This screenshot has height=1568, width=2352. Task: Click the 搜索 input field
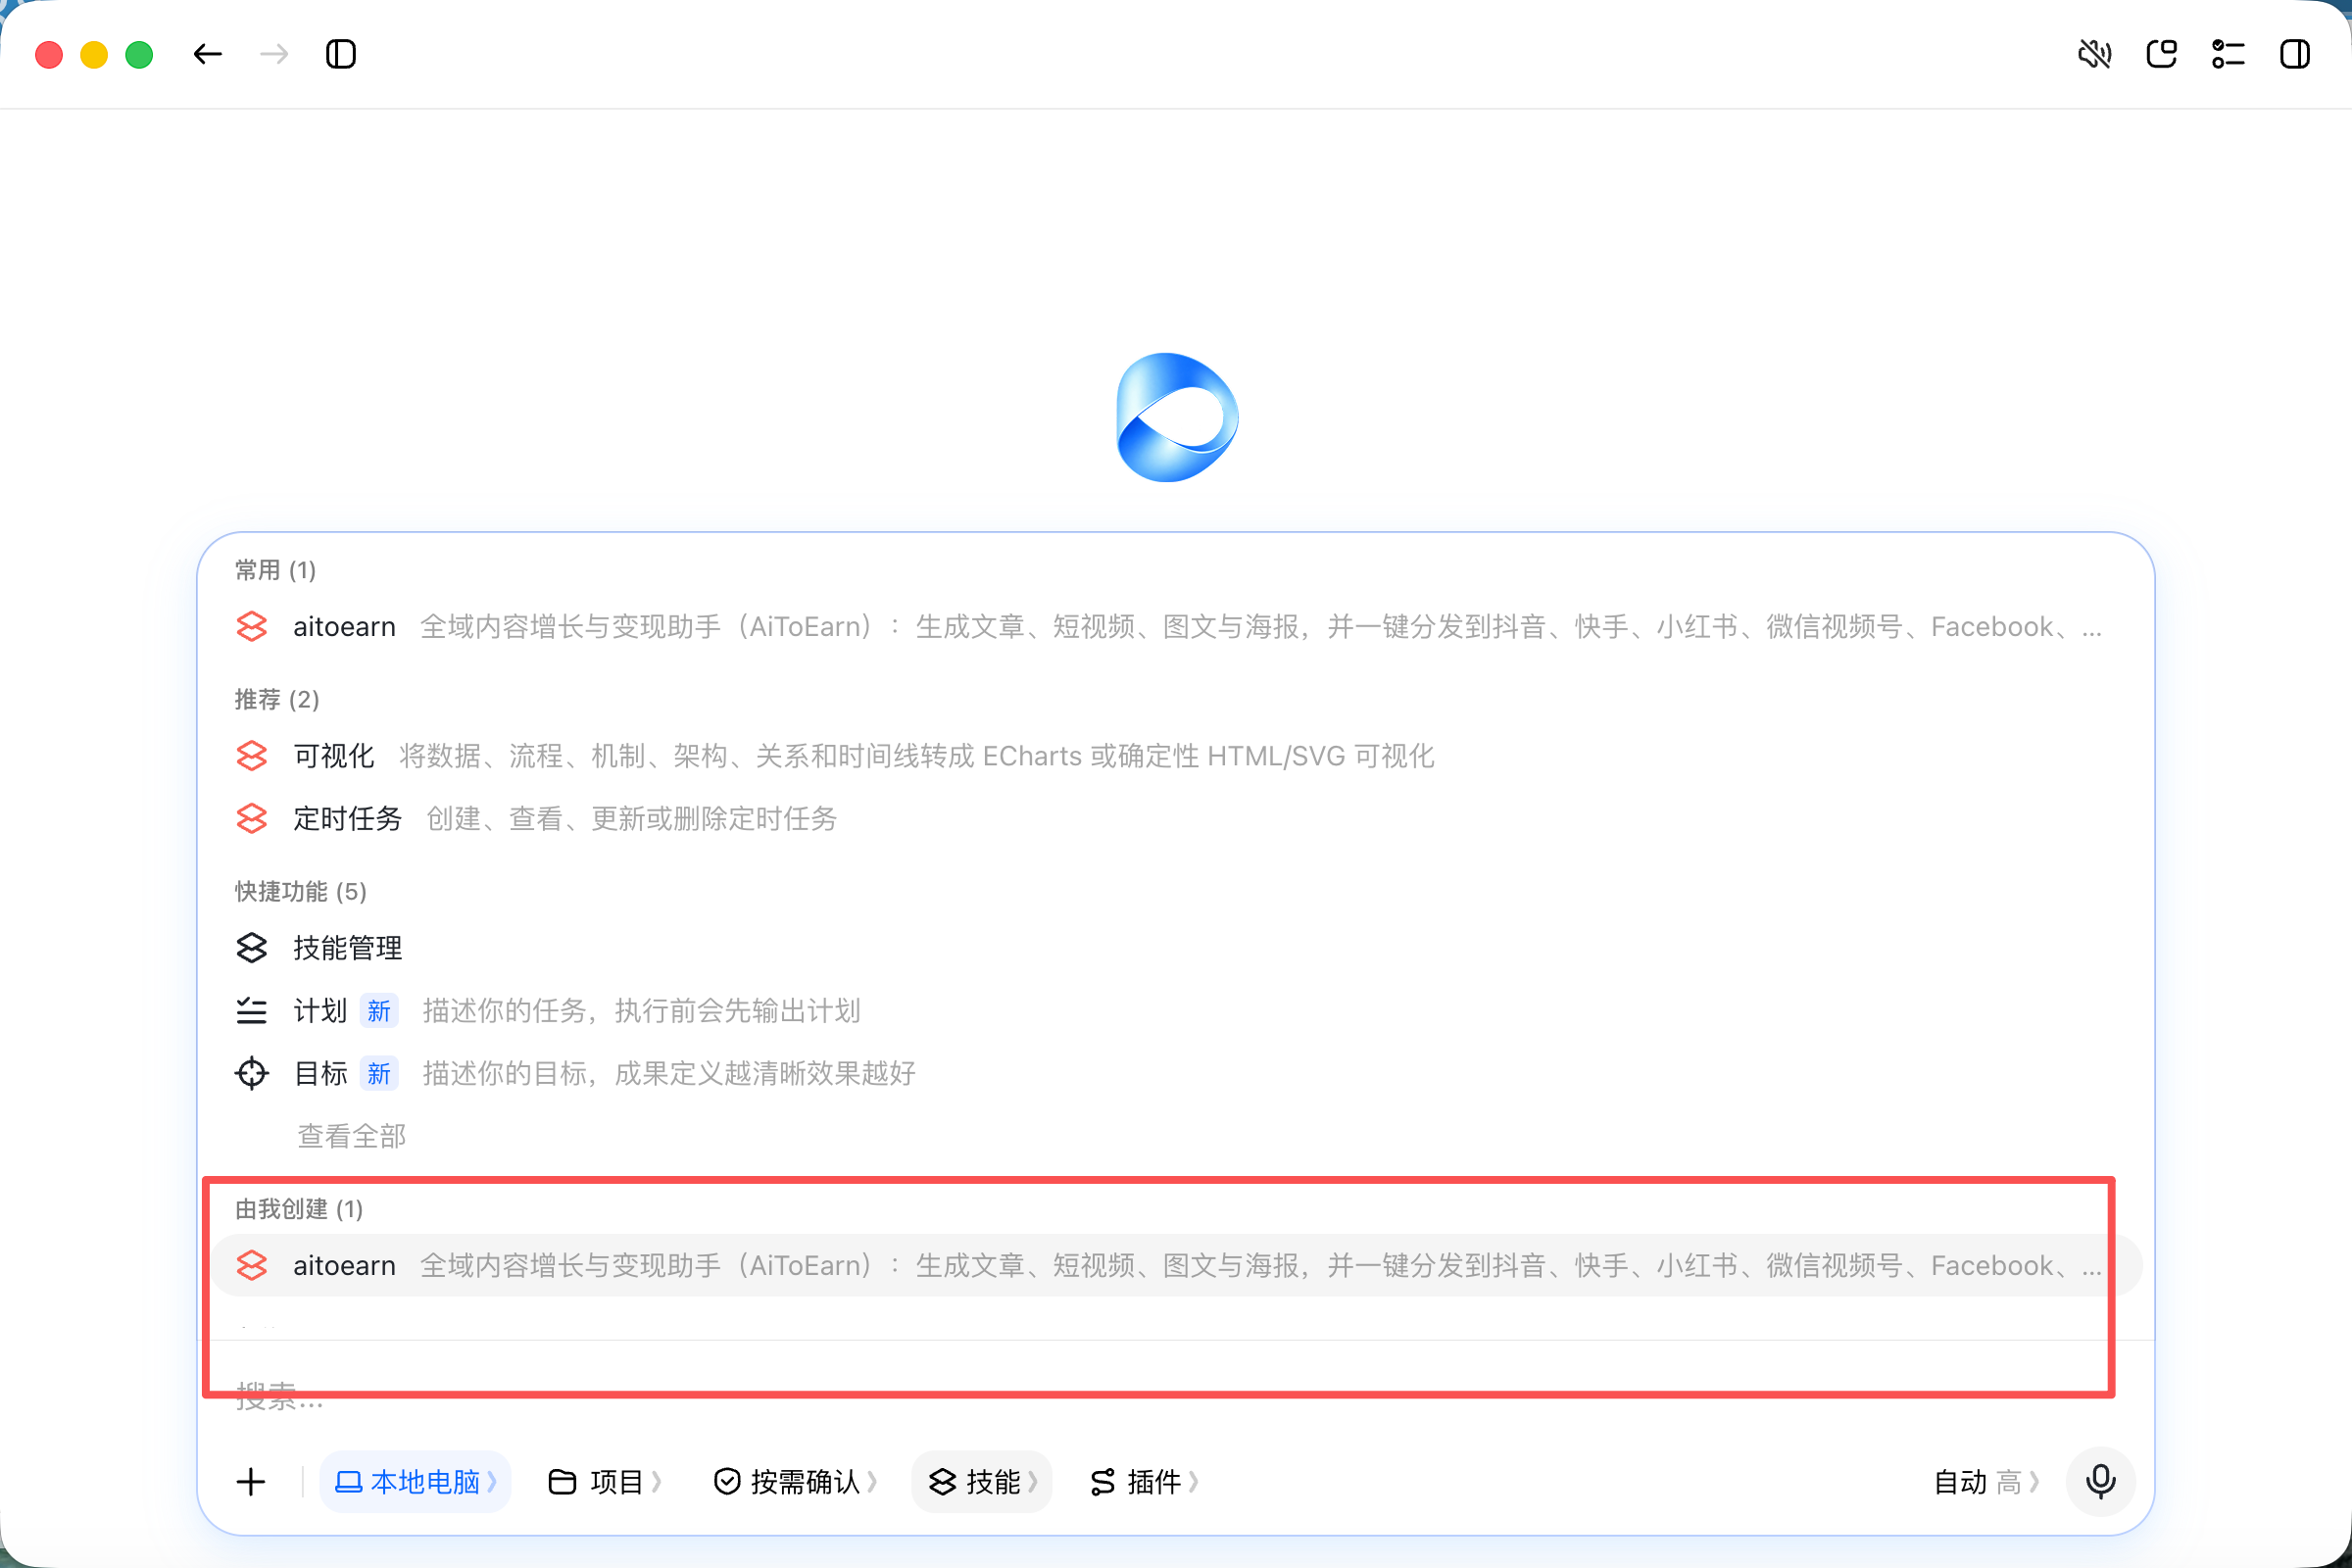pyautogui.click(x=1176, y=1397)
